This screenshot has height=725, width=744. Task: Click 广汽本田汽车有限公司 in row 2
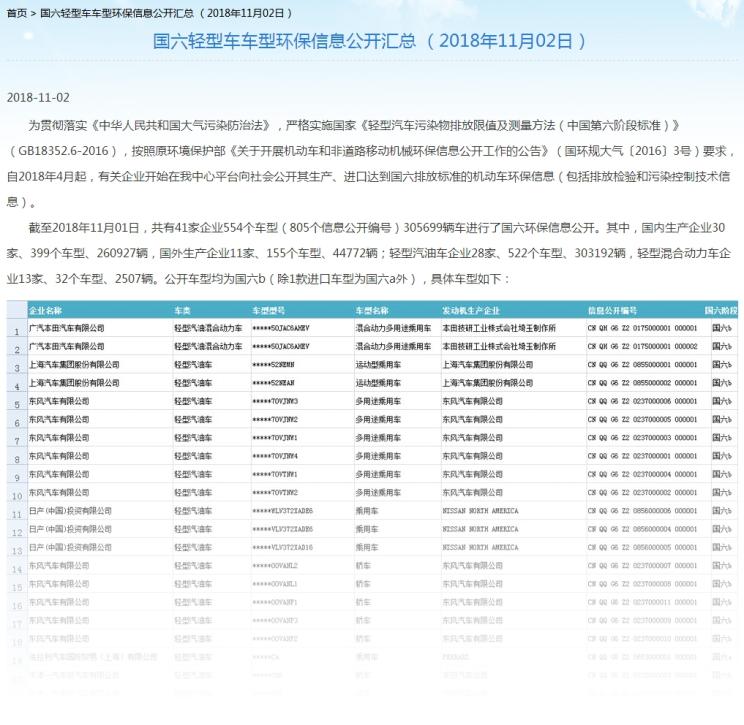coord(66,346)
